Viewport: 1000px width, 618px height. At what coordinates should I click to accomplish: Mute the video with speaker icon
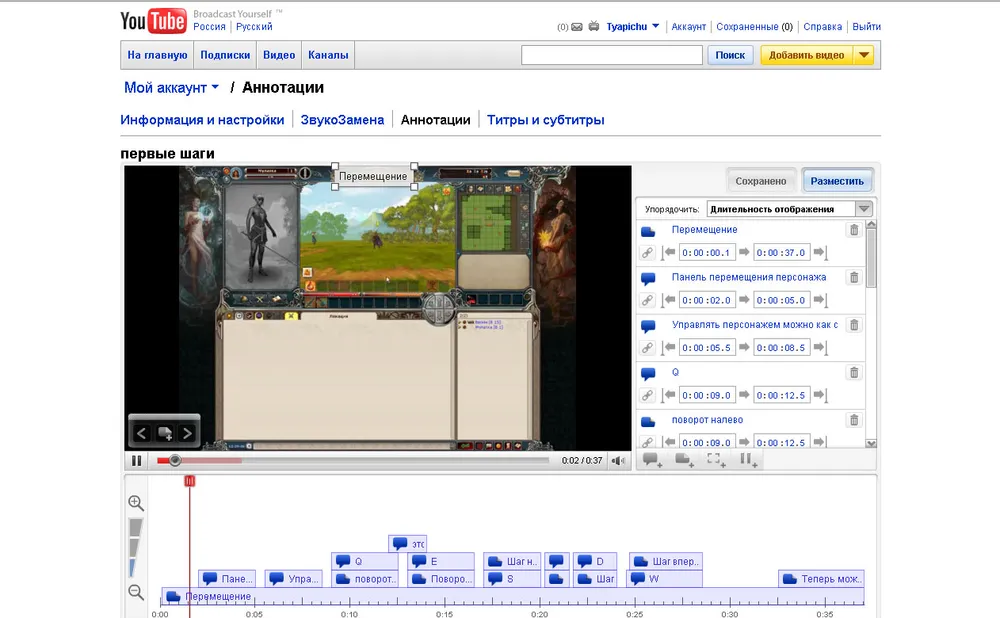620,461
